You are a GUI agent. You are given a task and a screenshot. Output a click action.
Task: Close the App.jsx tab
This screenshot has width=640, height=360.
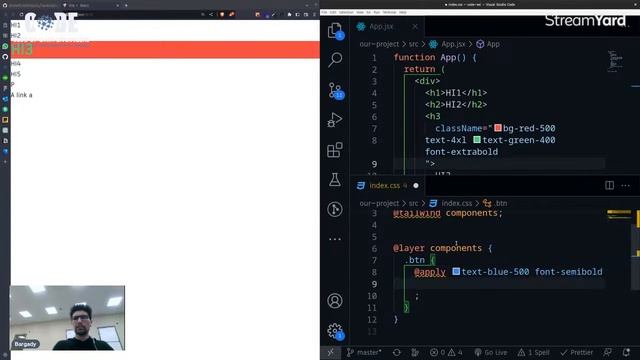(415, 27)
